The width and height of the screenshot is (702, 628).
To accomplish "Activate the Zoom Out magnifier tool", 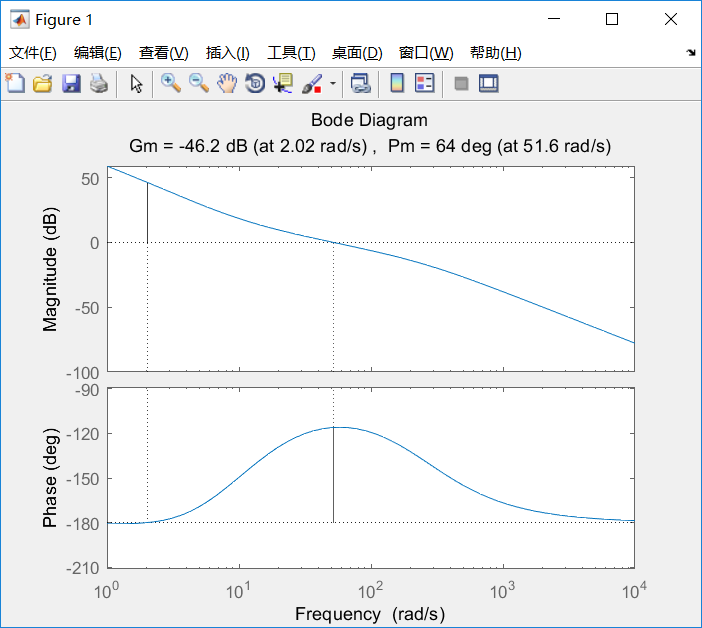I will click(199, 83).
